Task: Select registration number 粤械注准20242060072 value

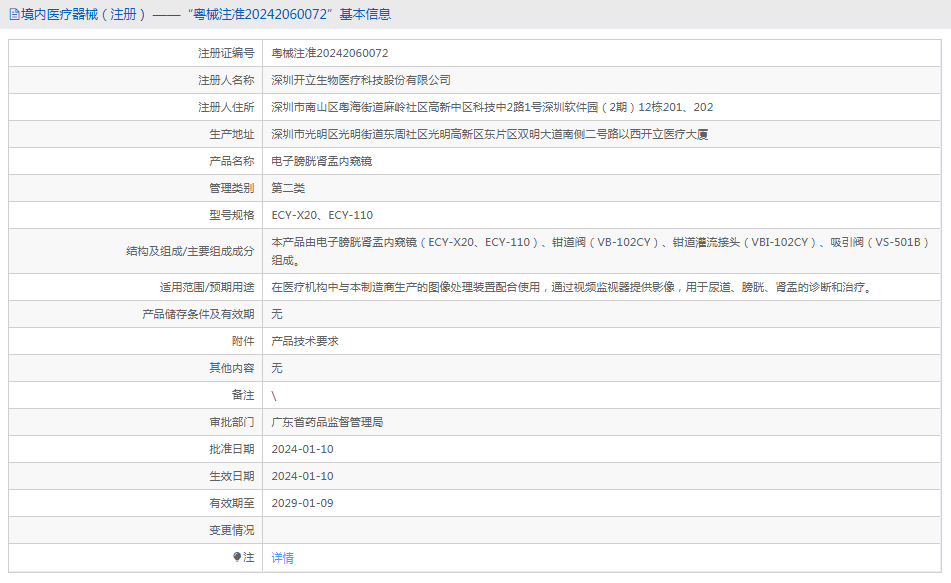Action: (330, 53)
